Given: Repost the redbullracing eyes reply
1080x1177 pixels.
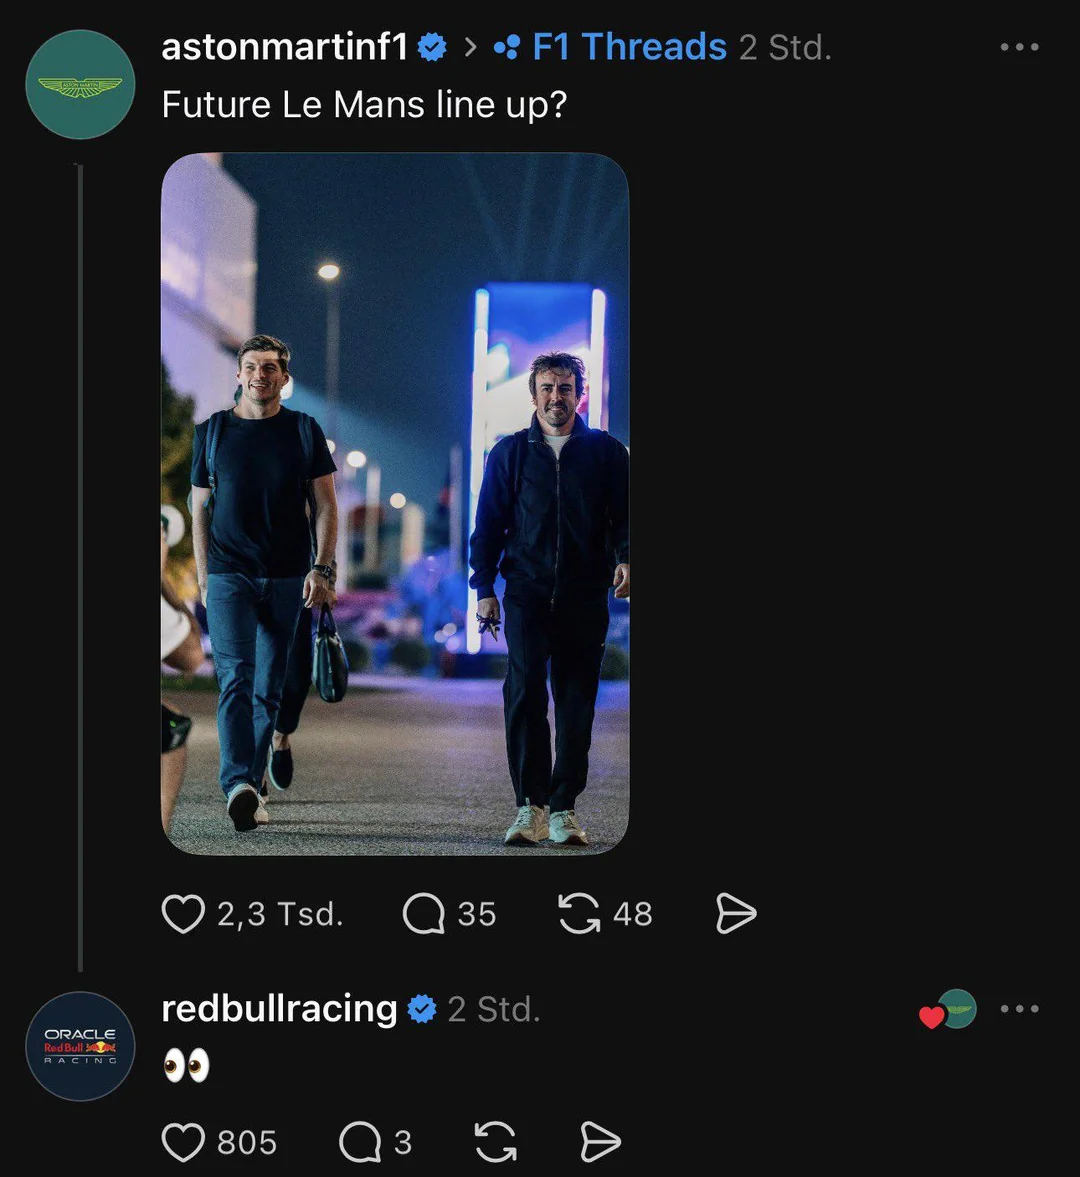Looking at the screenshot, I should [496, 1142].
